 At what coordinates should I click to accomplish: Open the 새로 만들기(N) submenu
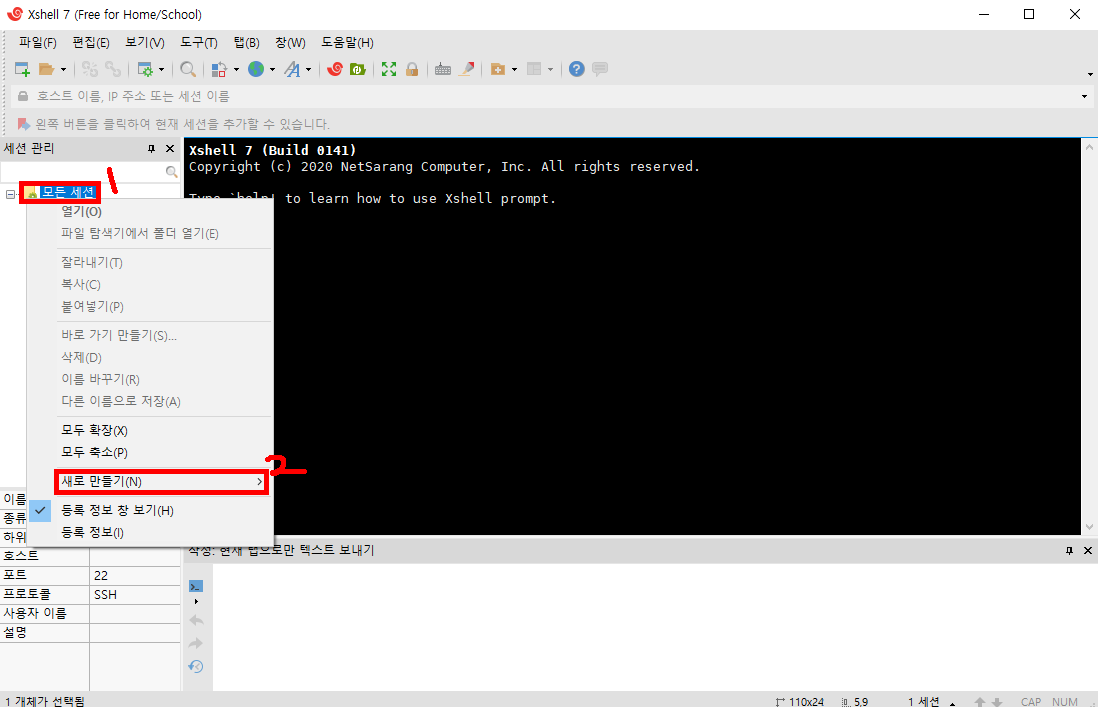(x=161, y=482)
